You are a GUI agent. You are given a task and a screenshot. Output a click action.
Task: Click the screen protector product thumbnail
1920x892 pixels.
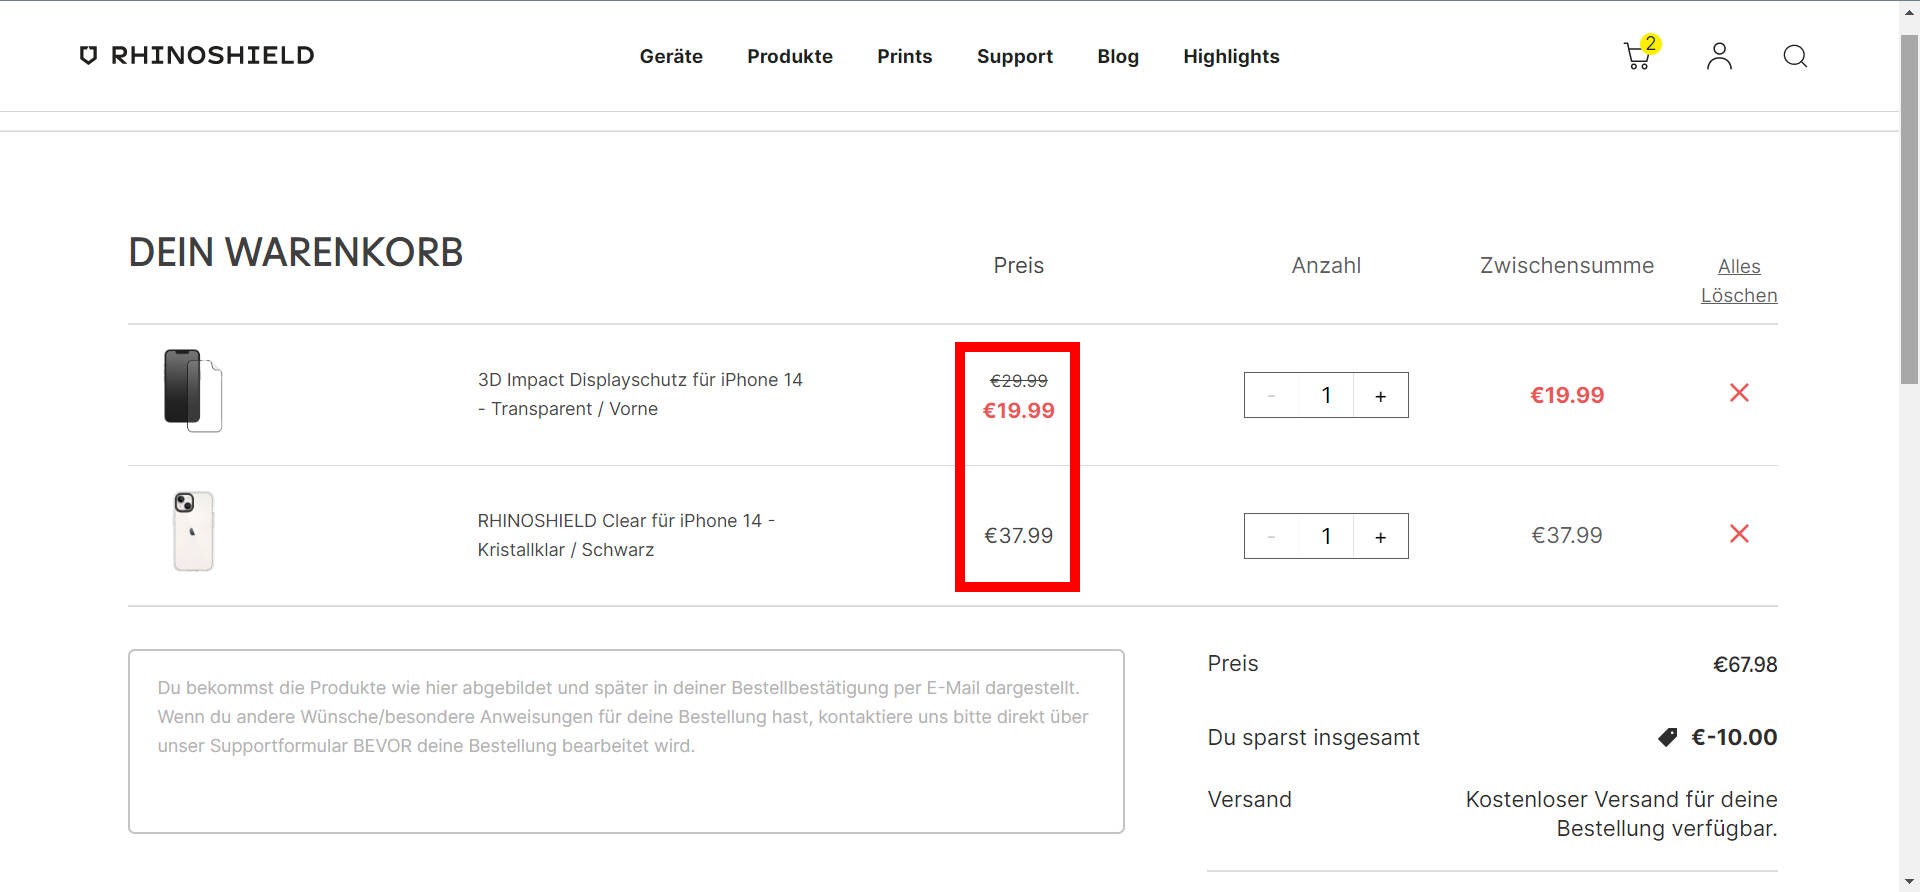(193, 391)
